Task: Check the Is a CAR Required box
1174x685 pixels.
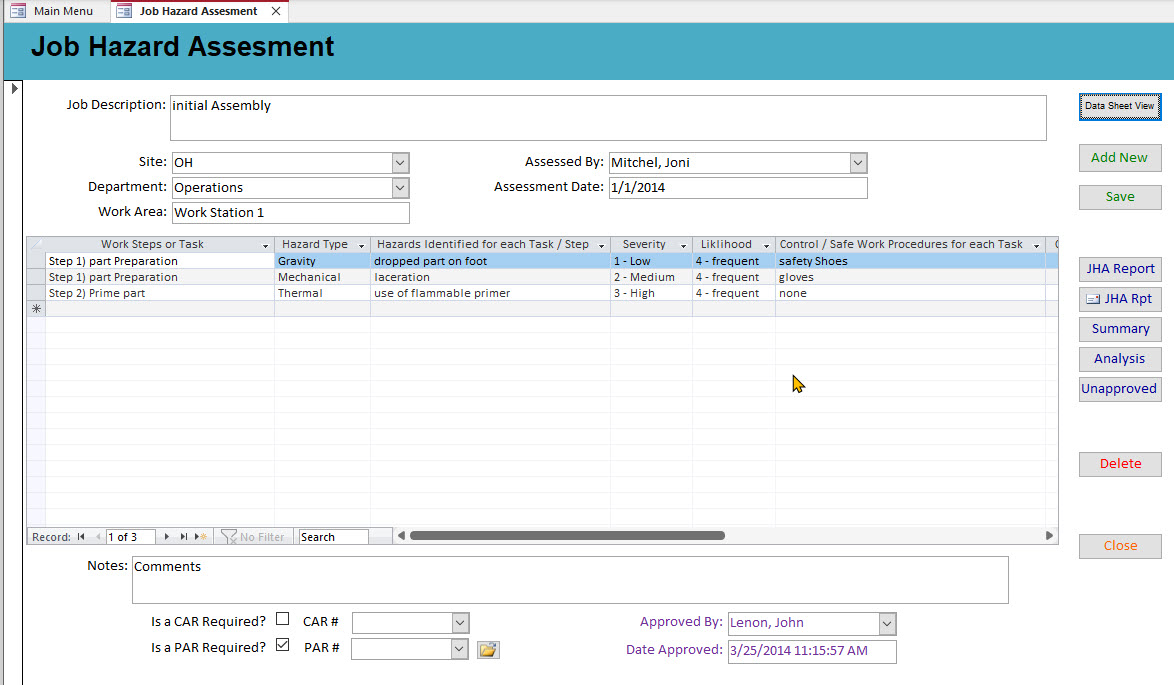Action: click(x=283, y=620)
